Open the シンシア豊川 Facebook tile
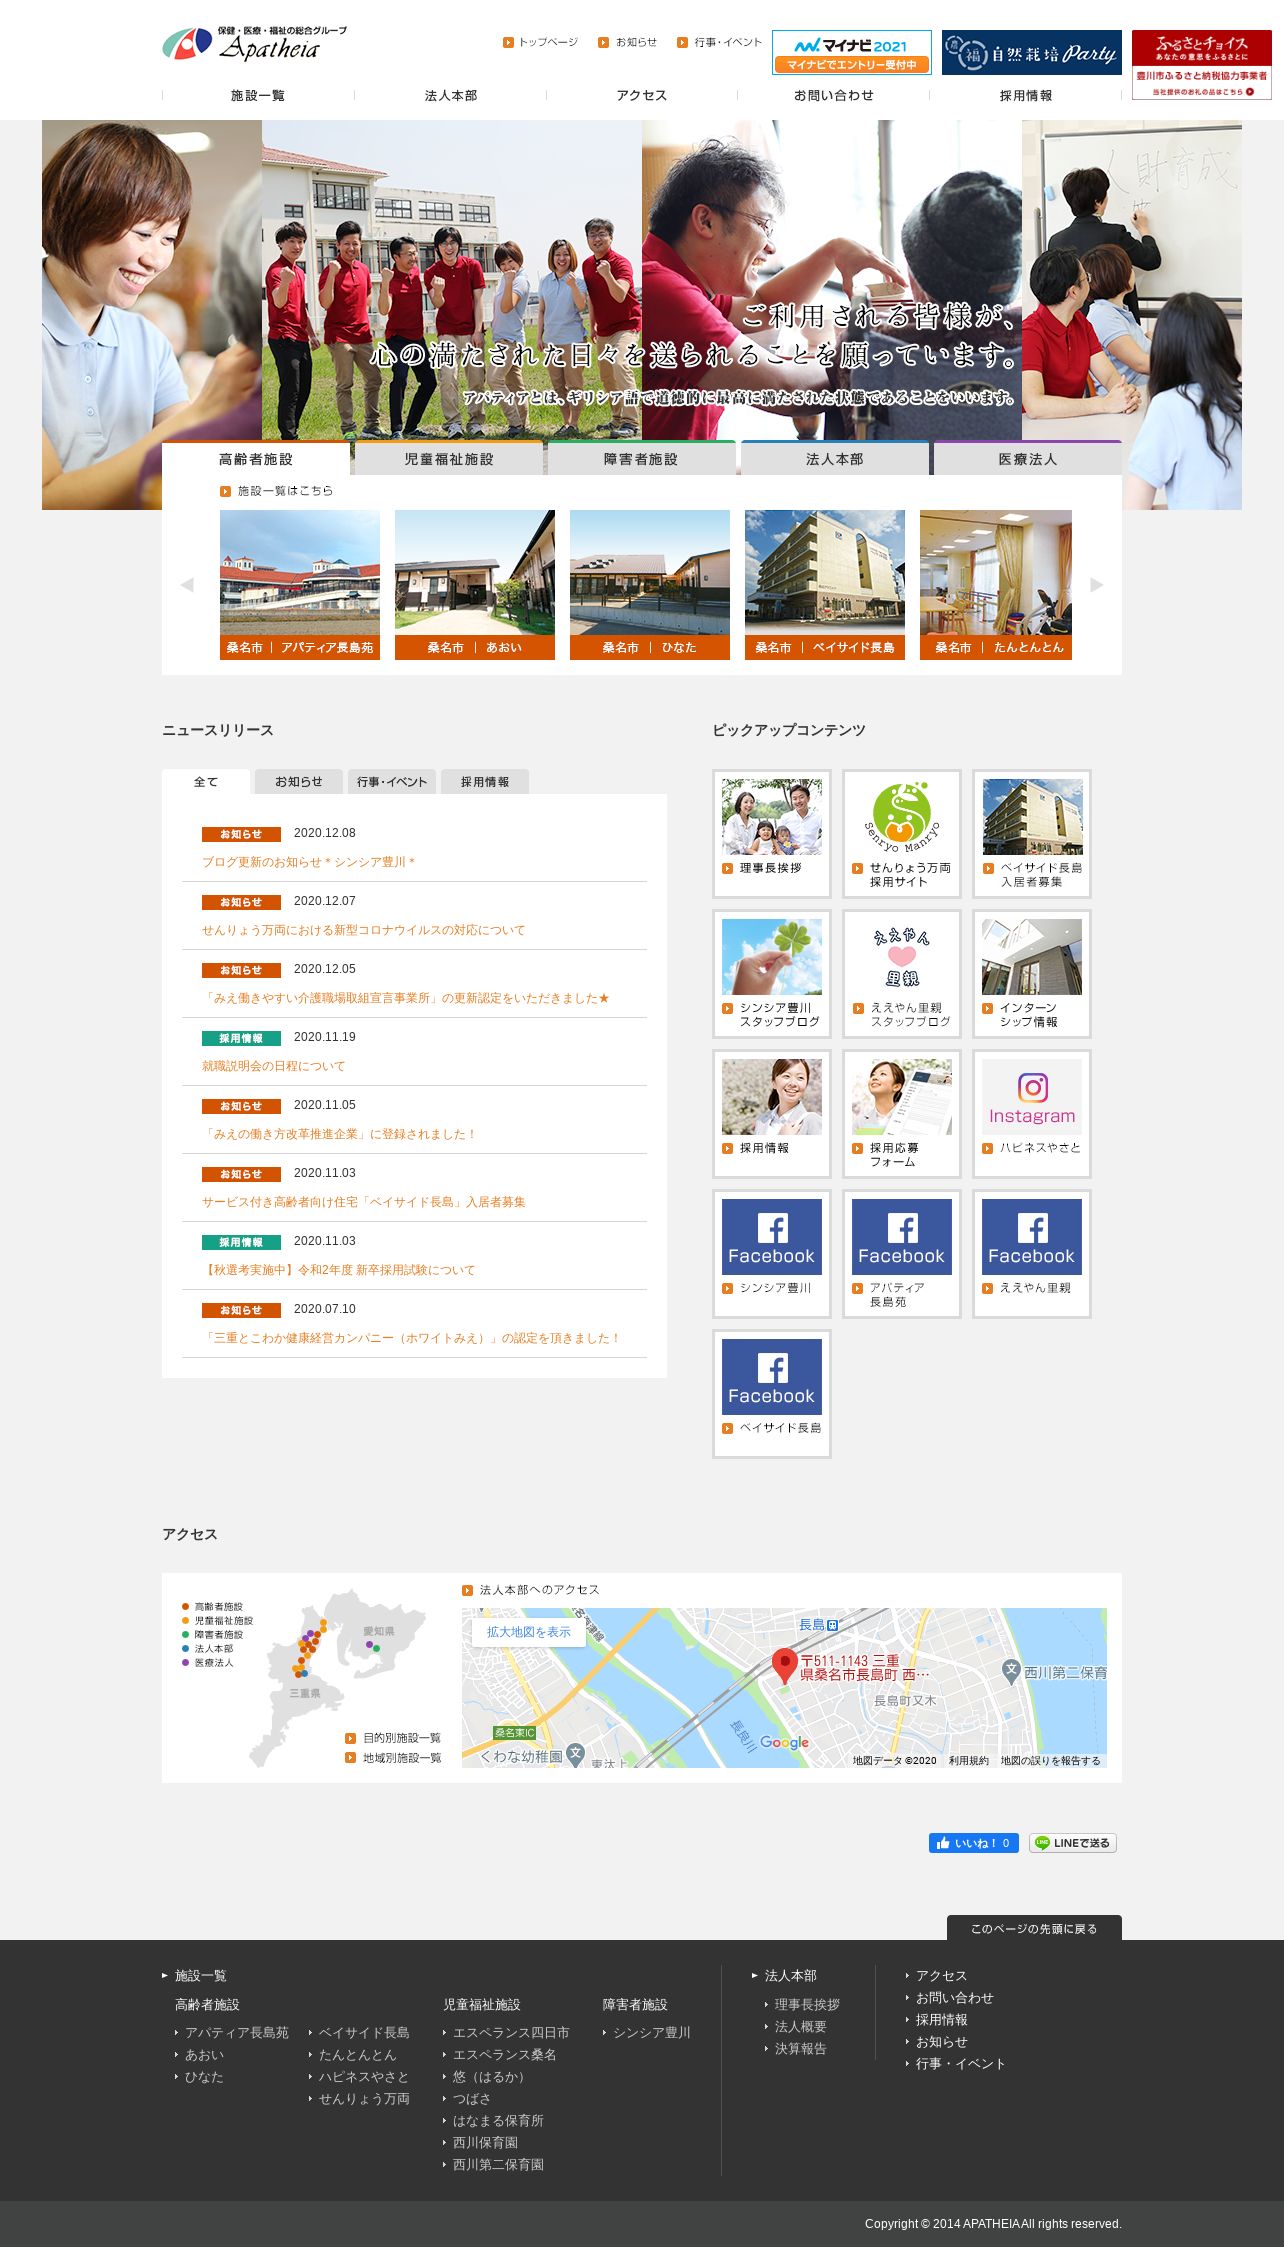The image size is (1284, 2247). coord(771,1253)
